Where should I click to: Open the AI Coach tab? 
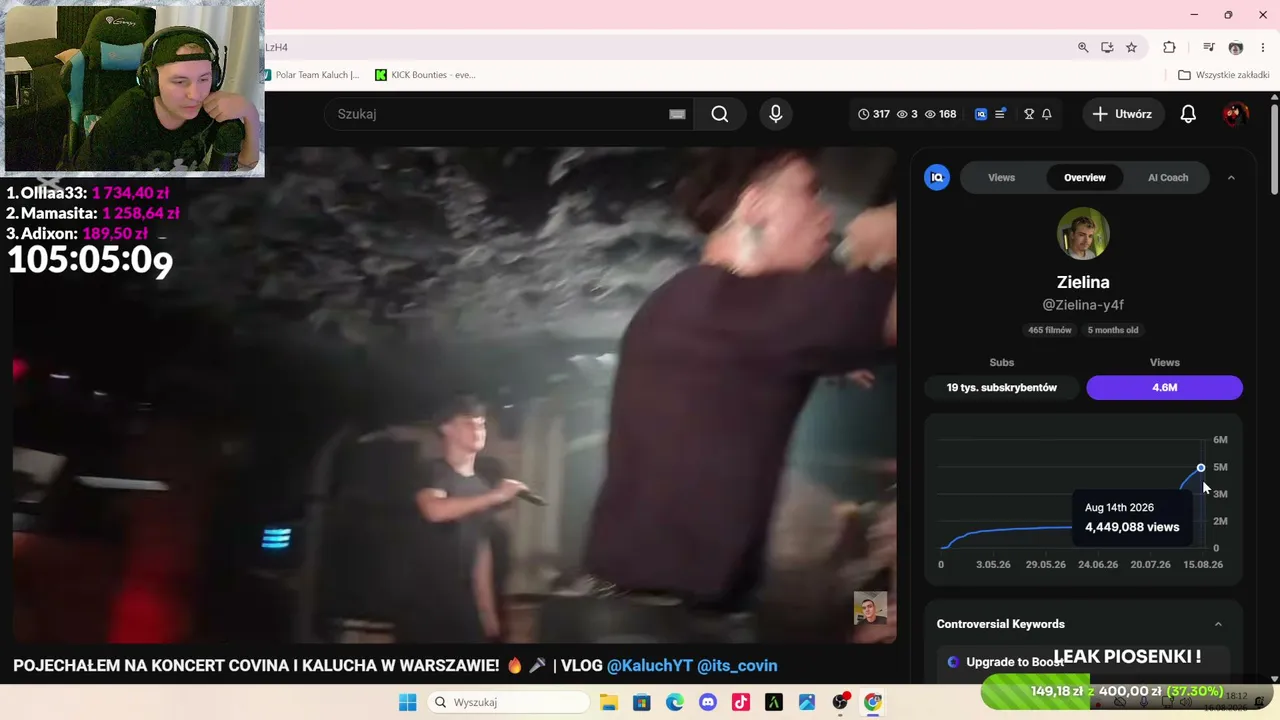coord(1168,177)
